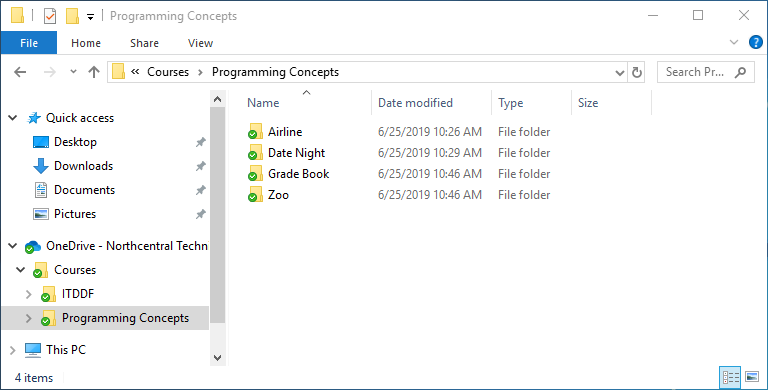Switch to the large icons view in the status bar
The width and height of the screenshot is (768, 390).
751,377
